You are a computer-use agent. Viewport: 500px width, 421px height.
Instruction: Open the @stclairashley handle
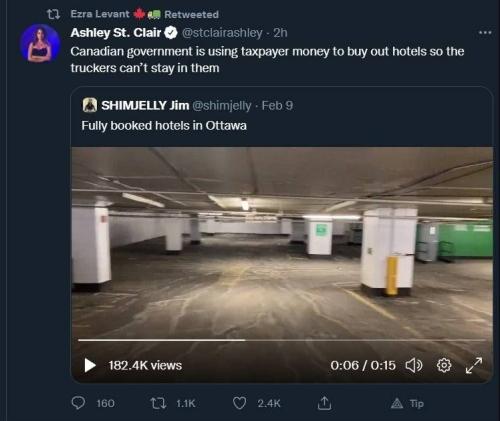222,33
